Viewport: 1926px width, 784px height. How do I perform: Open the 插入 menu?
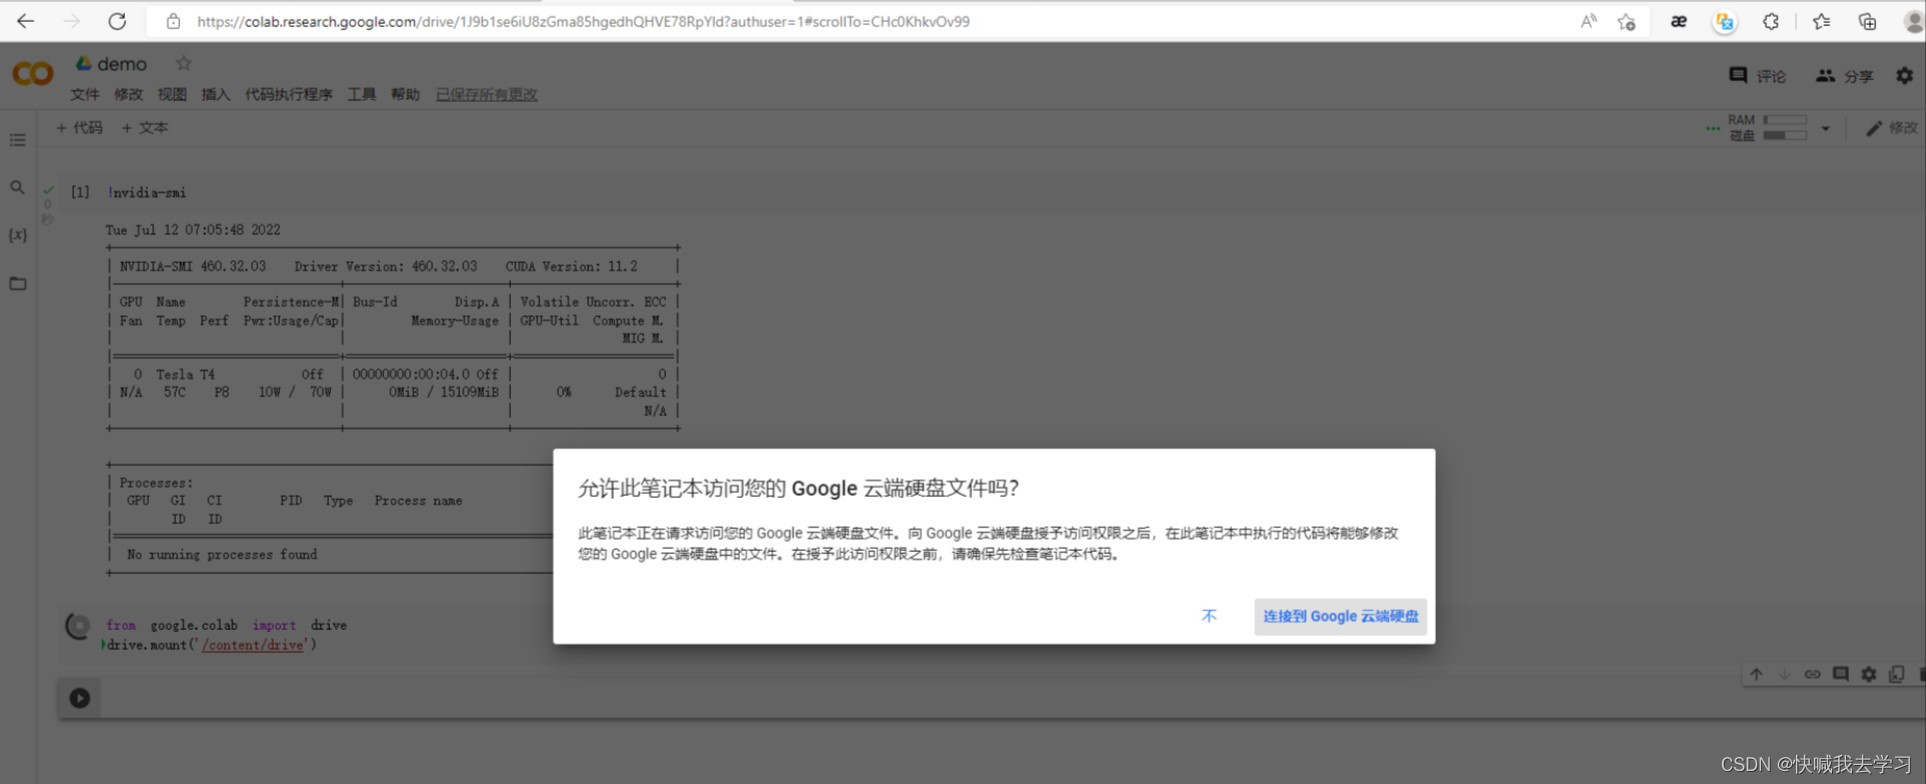[x=215, y=94]
